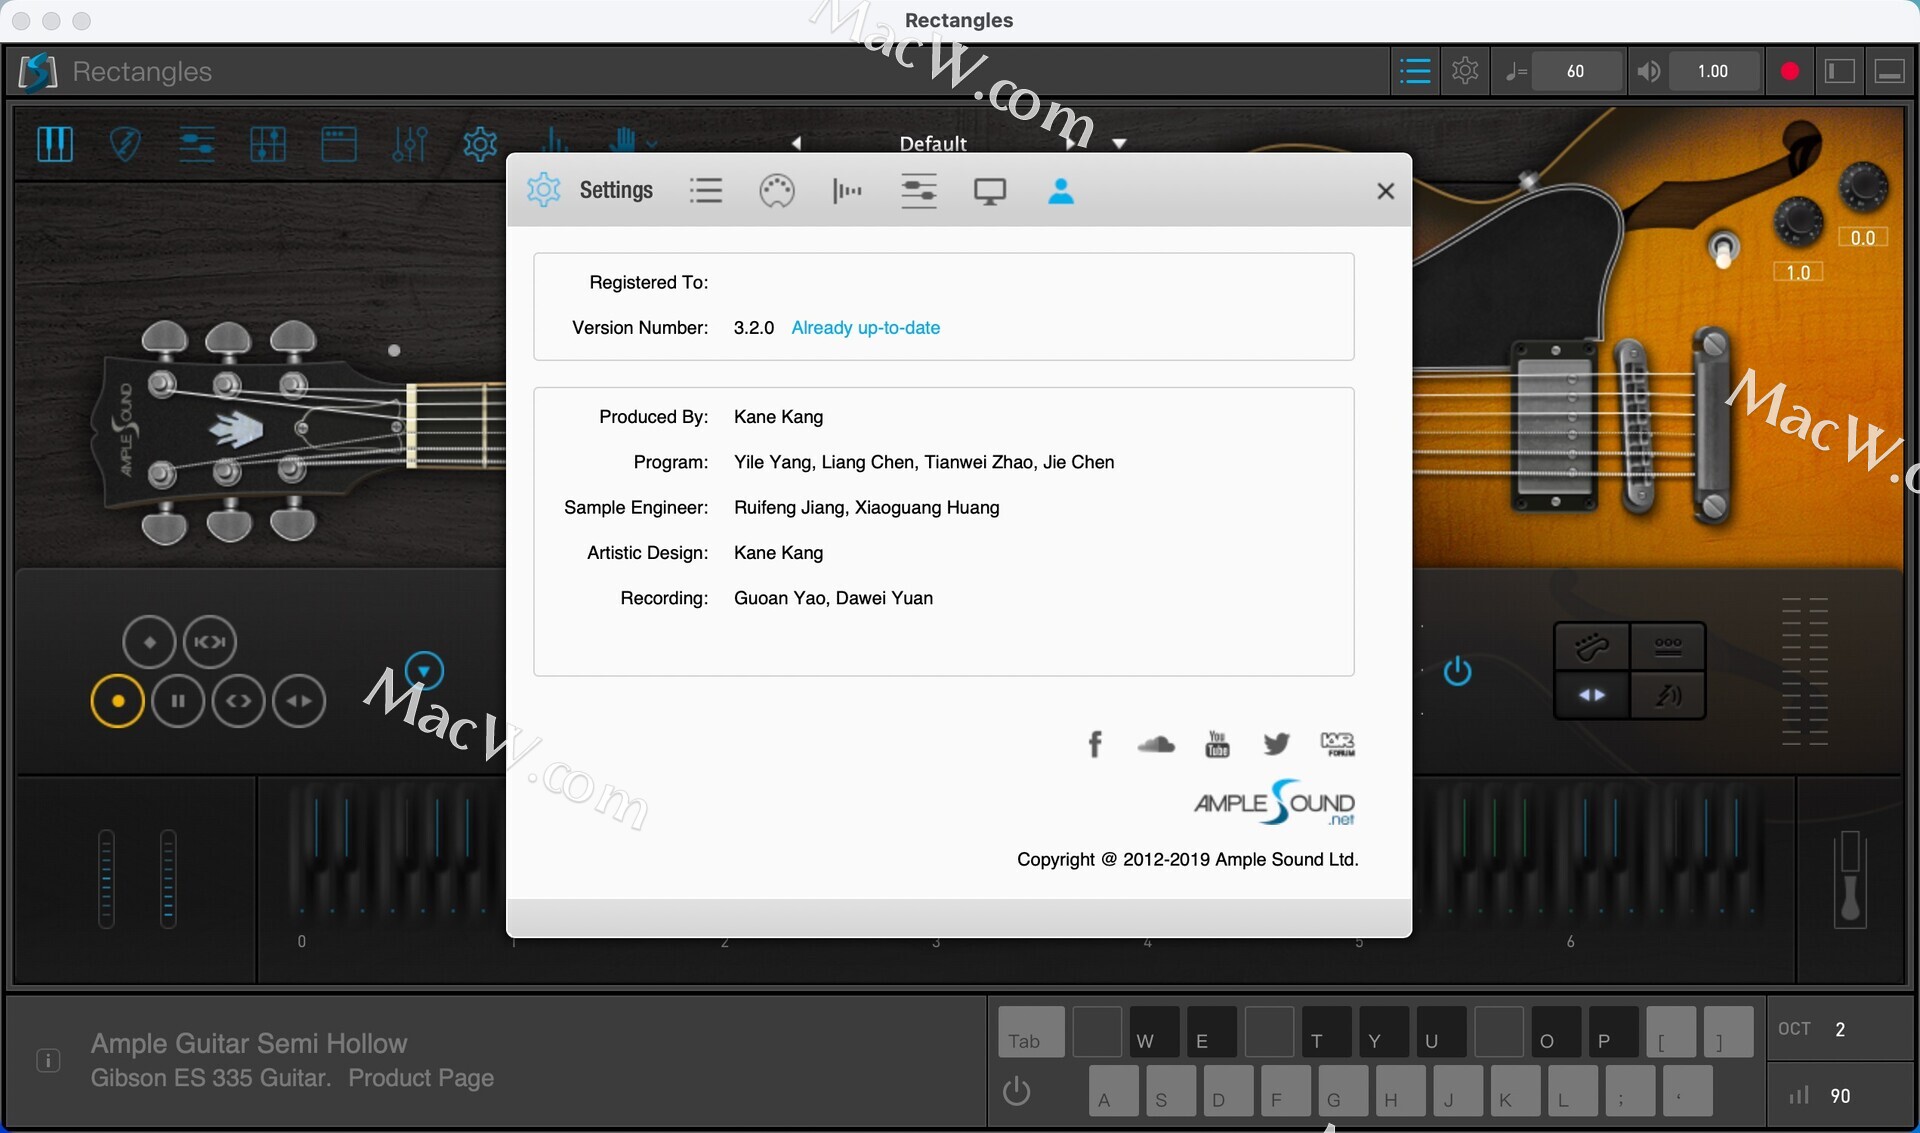
Task: Toggle the bottom panel layout icon
Action: [1889, 71]
